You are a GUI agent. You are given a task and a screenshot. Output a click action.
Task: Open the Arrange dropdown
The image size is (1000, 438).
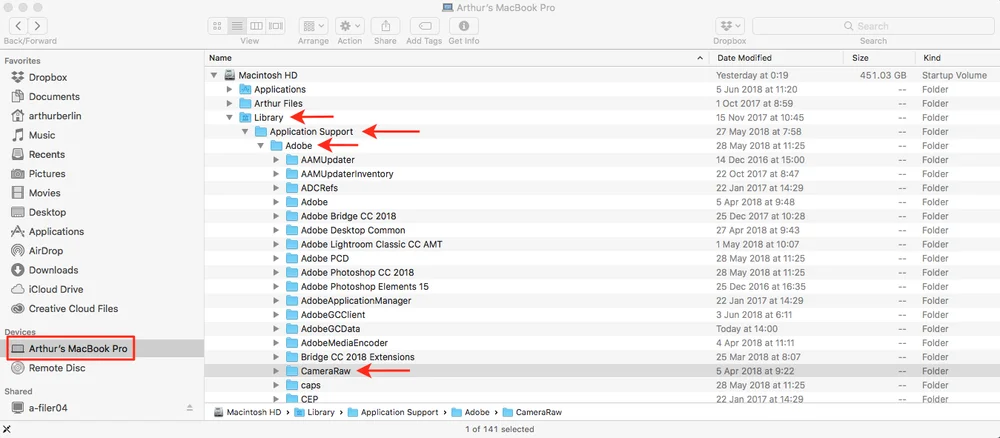[x=314, y=26]
